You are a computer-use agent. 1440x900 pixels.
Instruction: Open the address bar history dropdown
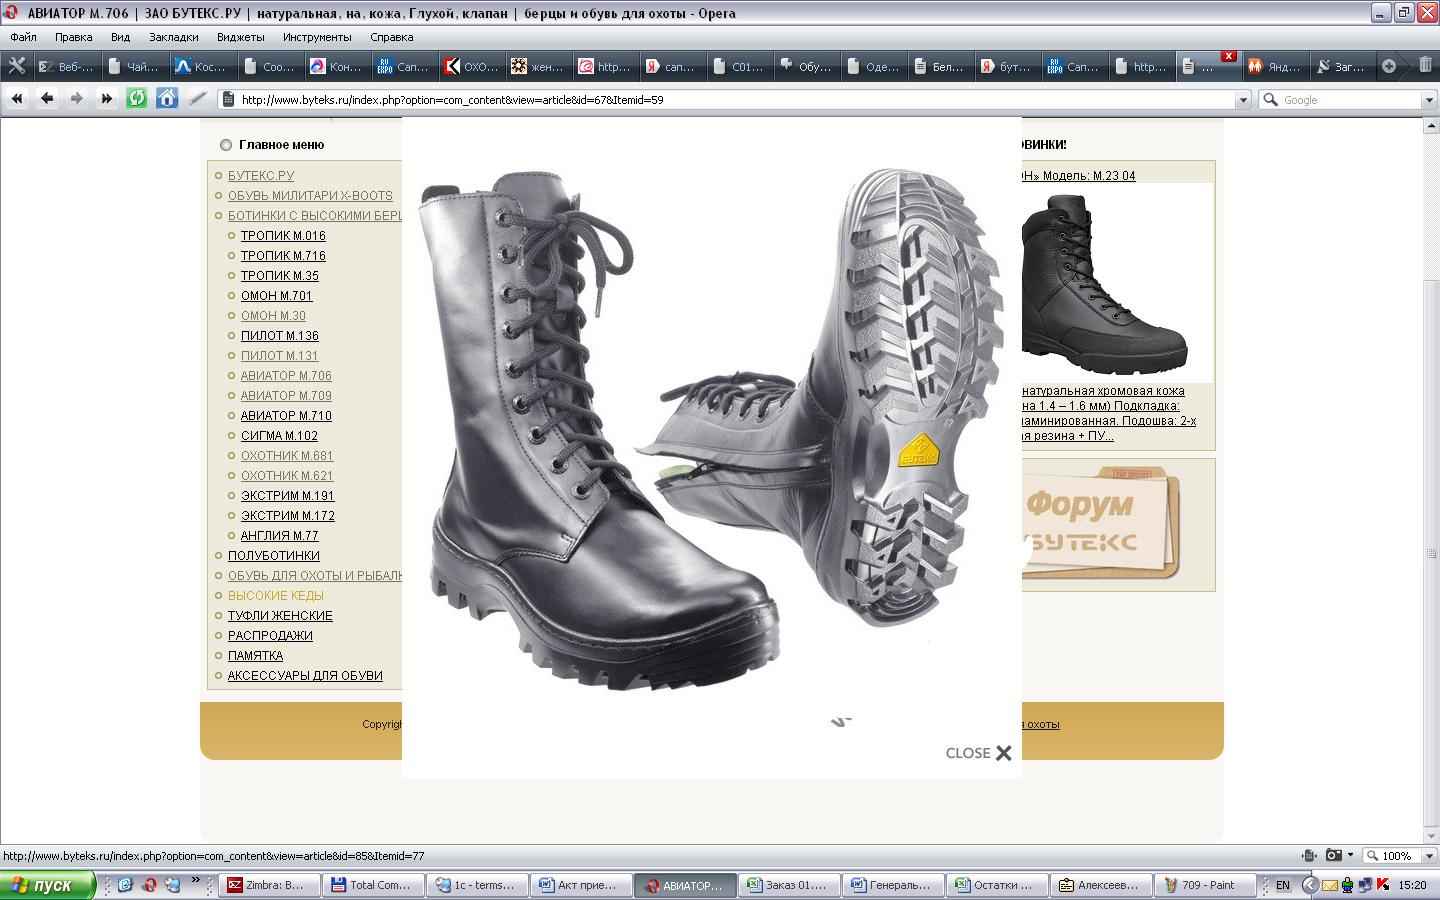[x=1243, y=100]
